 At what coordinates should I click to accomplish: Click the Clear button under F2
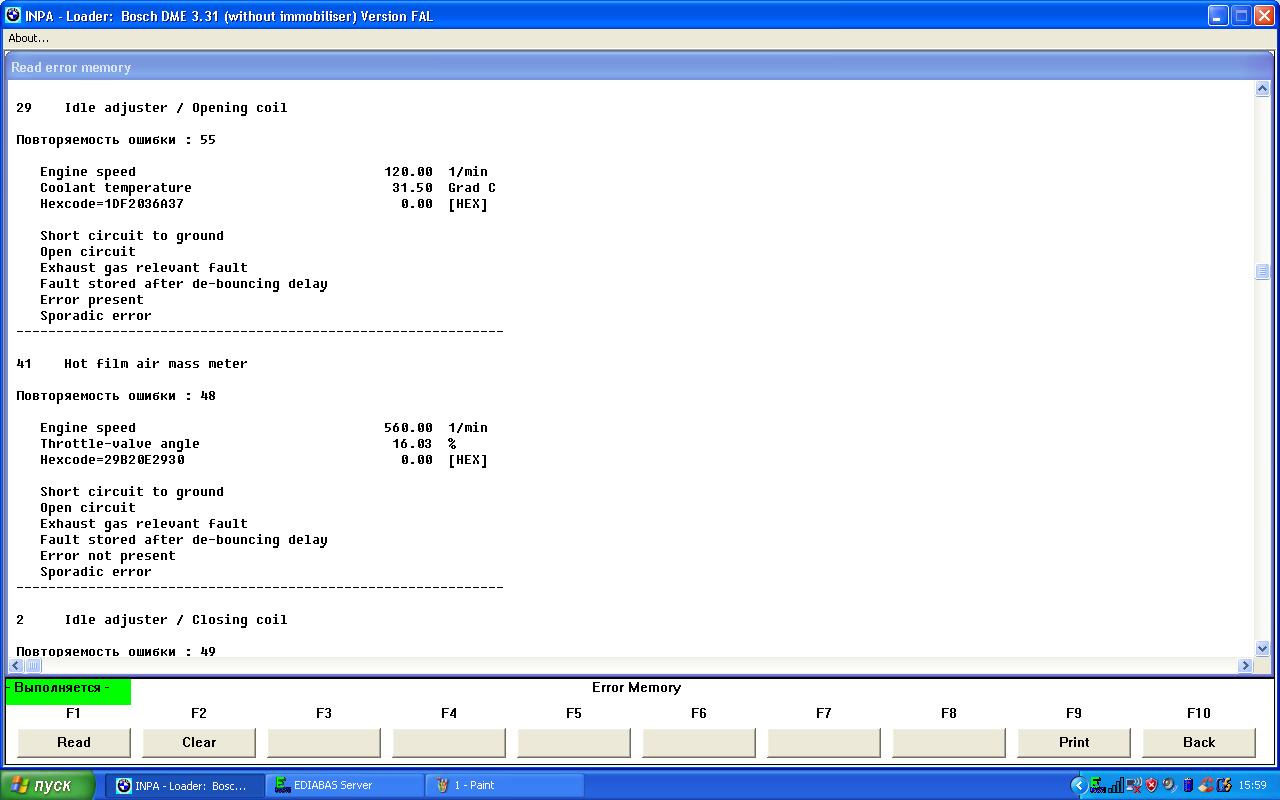[x=199, y=742]
